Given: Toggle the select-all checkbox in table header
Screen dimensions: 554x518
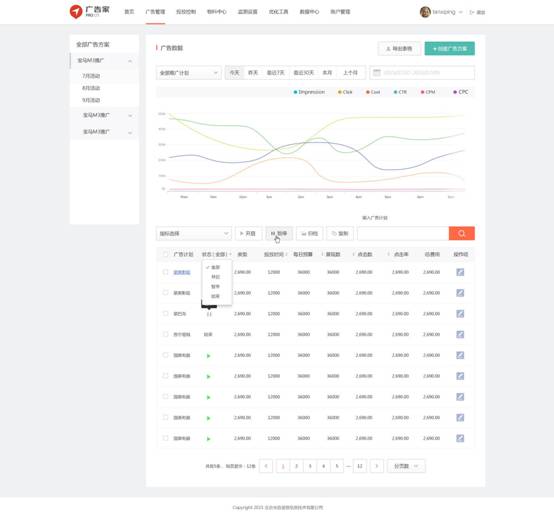Looking at the screenshot, I should [x=165, y=254].
